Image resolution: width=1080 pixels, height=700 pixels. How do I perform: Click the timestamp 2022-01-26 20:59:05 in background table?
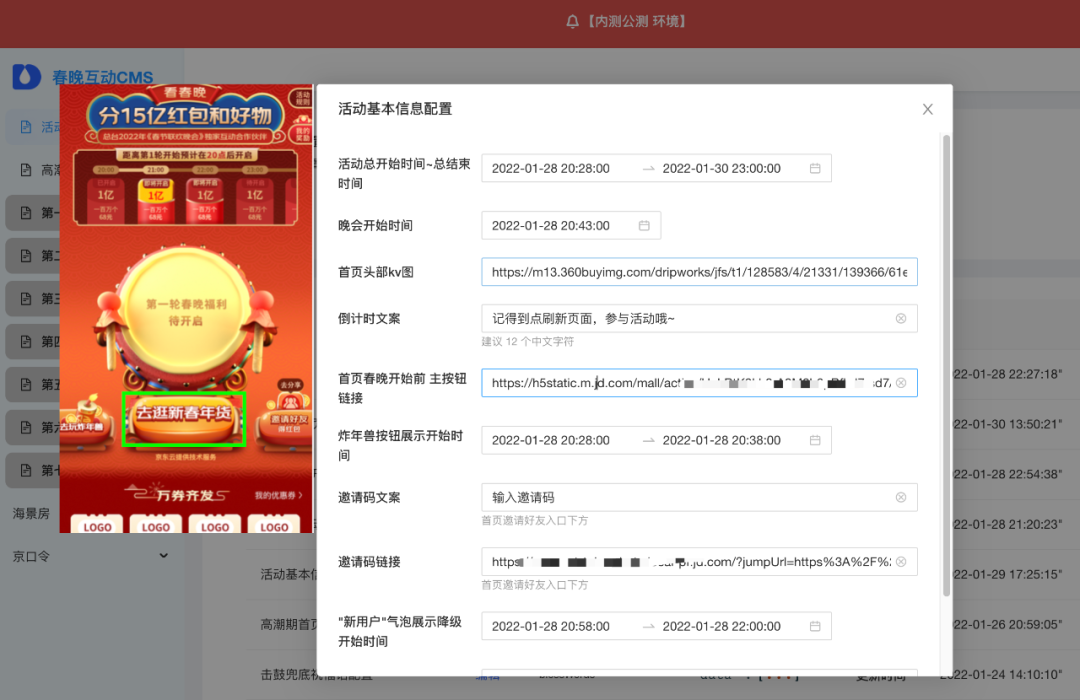pyautogui.click(x=1007, y=624)
